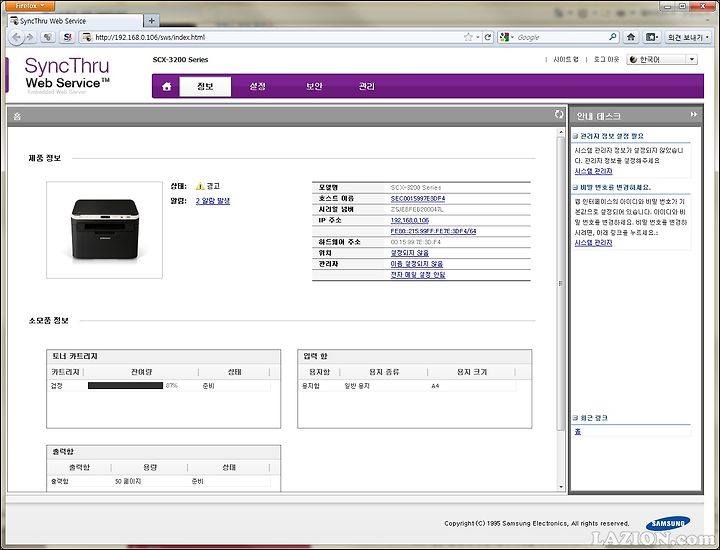This screenshot has height=550, width=720.
Task: Click 시스템 관리자 link under password notice
Action: pyautogui.click(x=593, y=243)
